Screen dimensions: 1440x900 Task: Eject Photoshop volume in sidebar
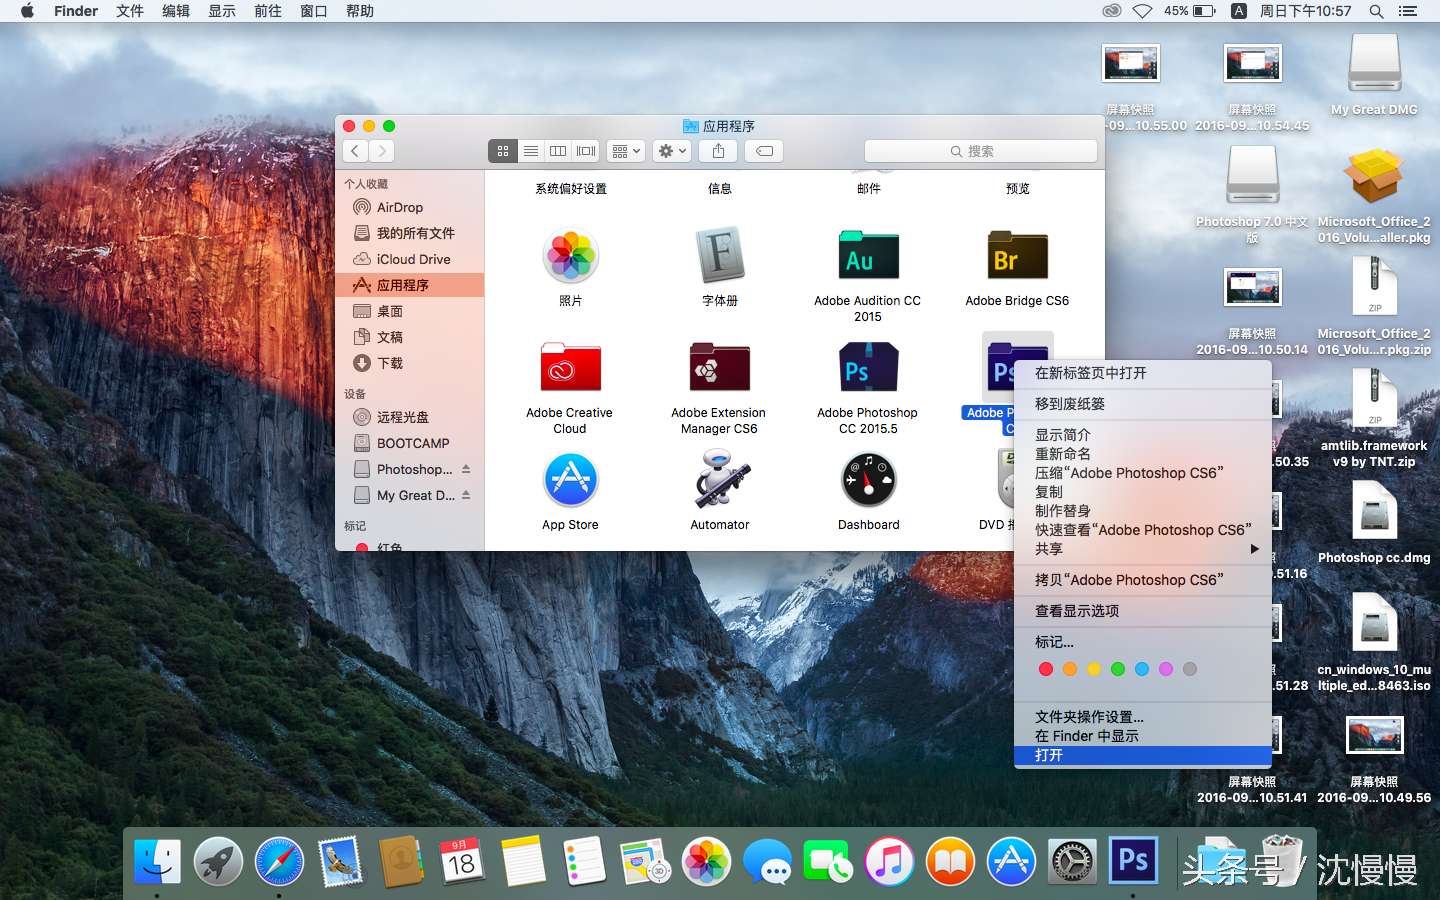(x=466, y=469)
